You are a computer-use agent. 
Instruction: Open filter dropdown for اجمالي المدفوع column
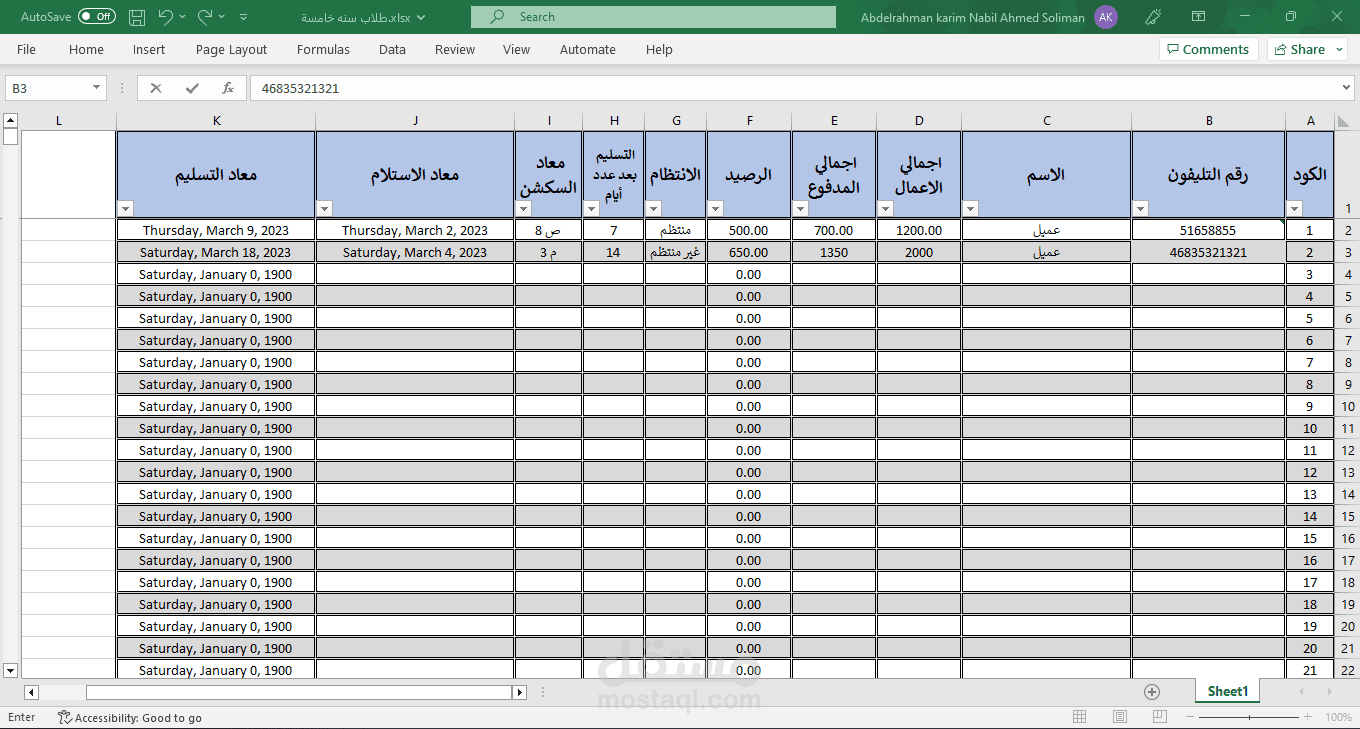pos(801,208)
